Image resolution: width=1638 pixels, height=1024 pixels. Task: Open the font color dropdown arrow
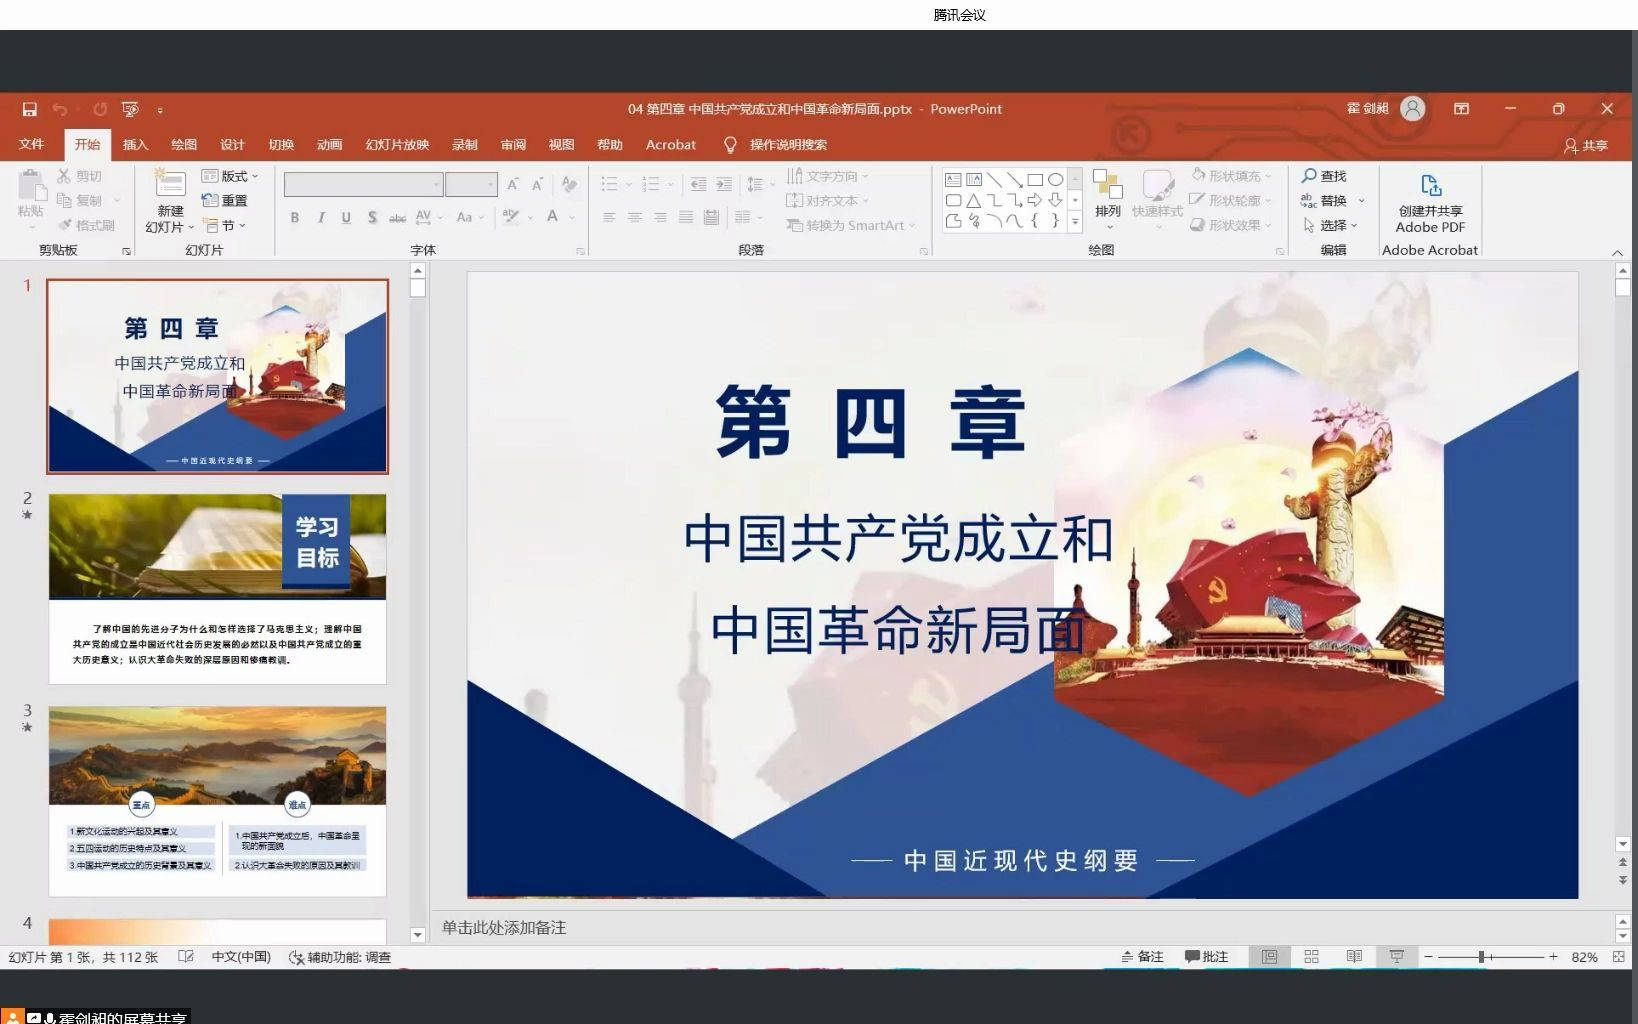[572, 217]
